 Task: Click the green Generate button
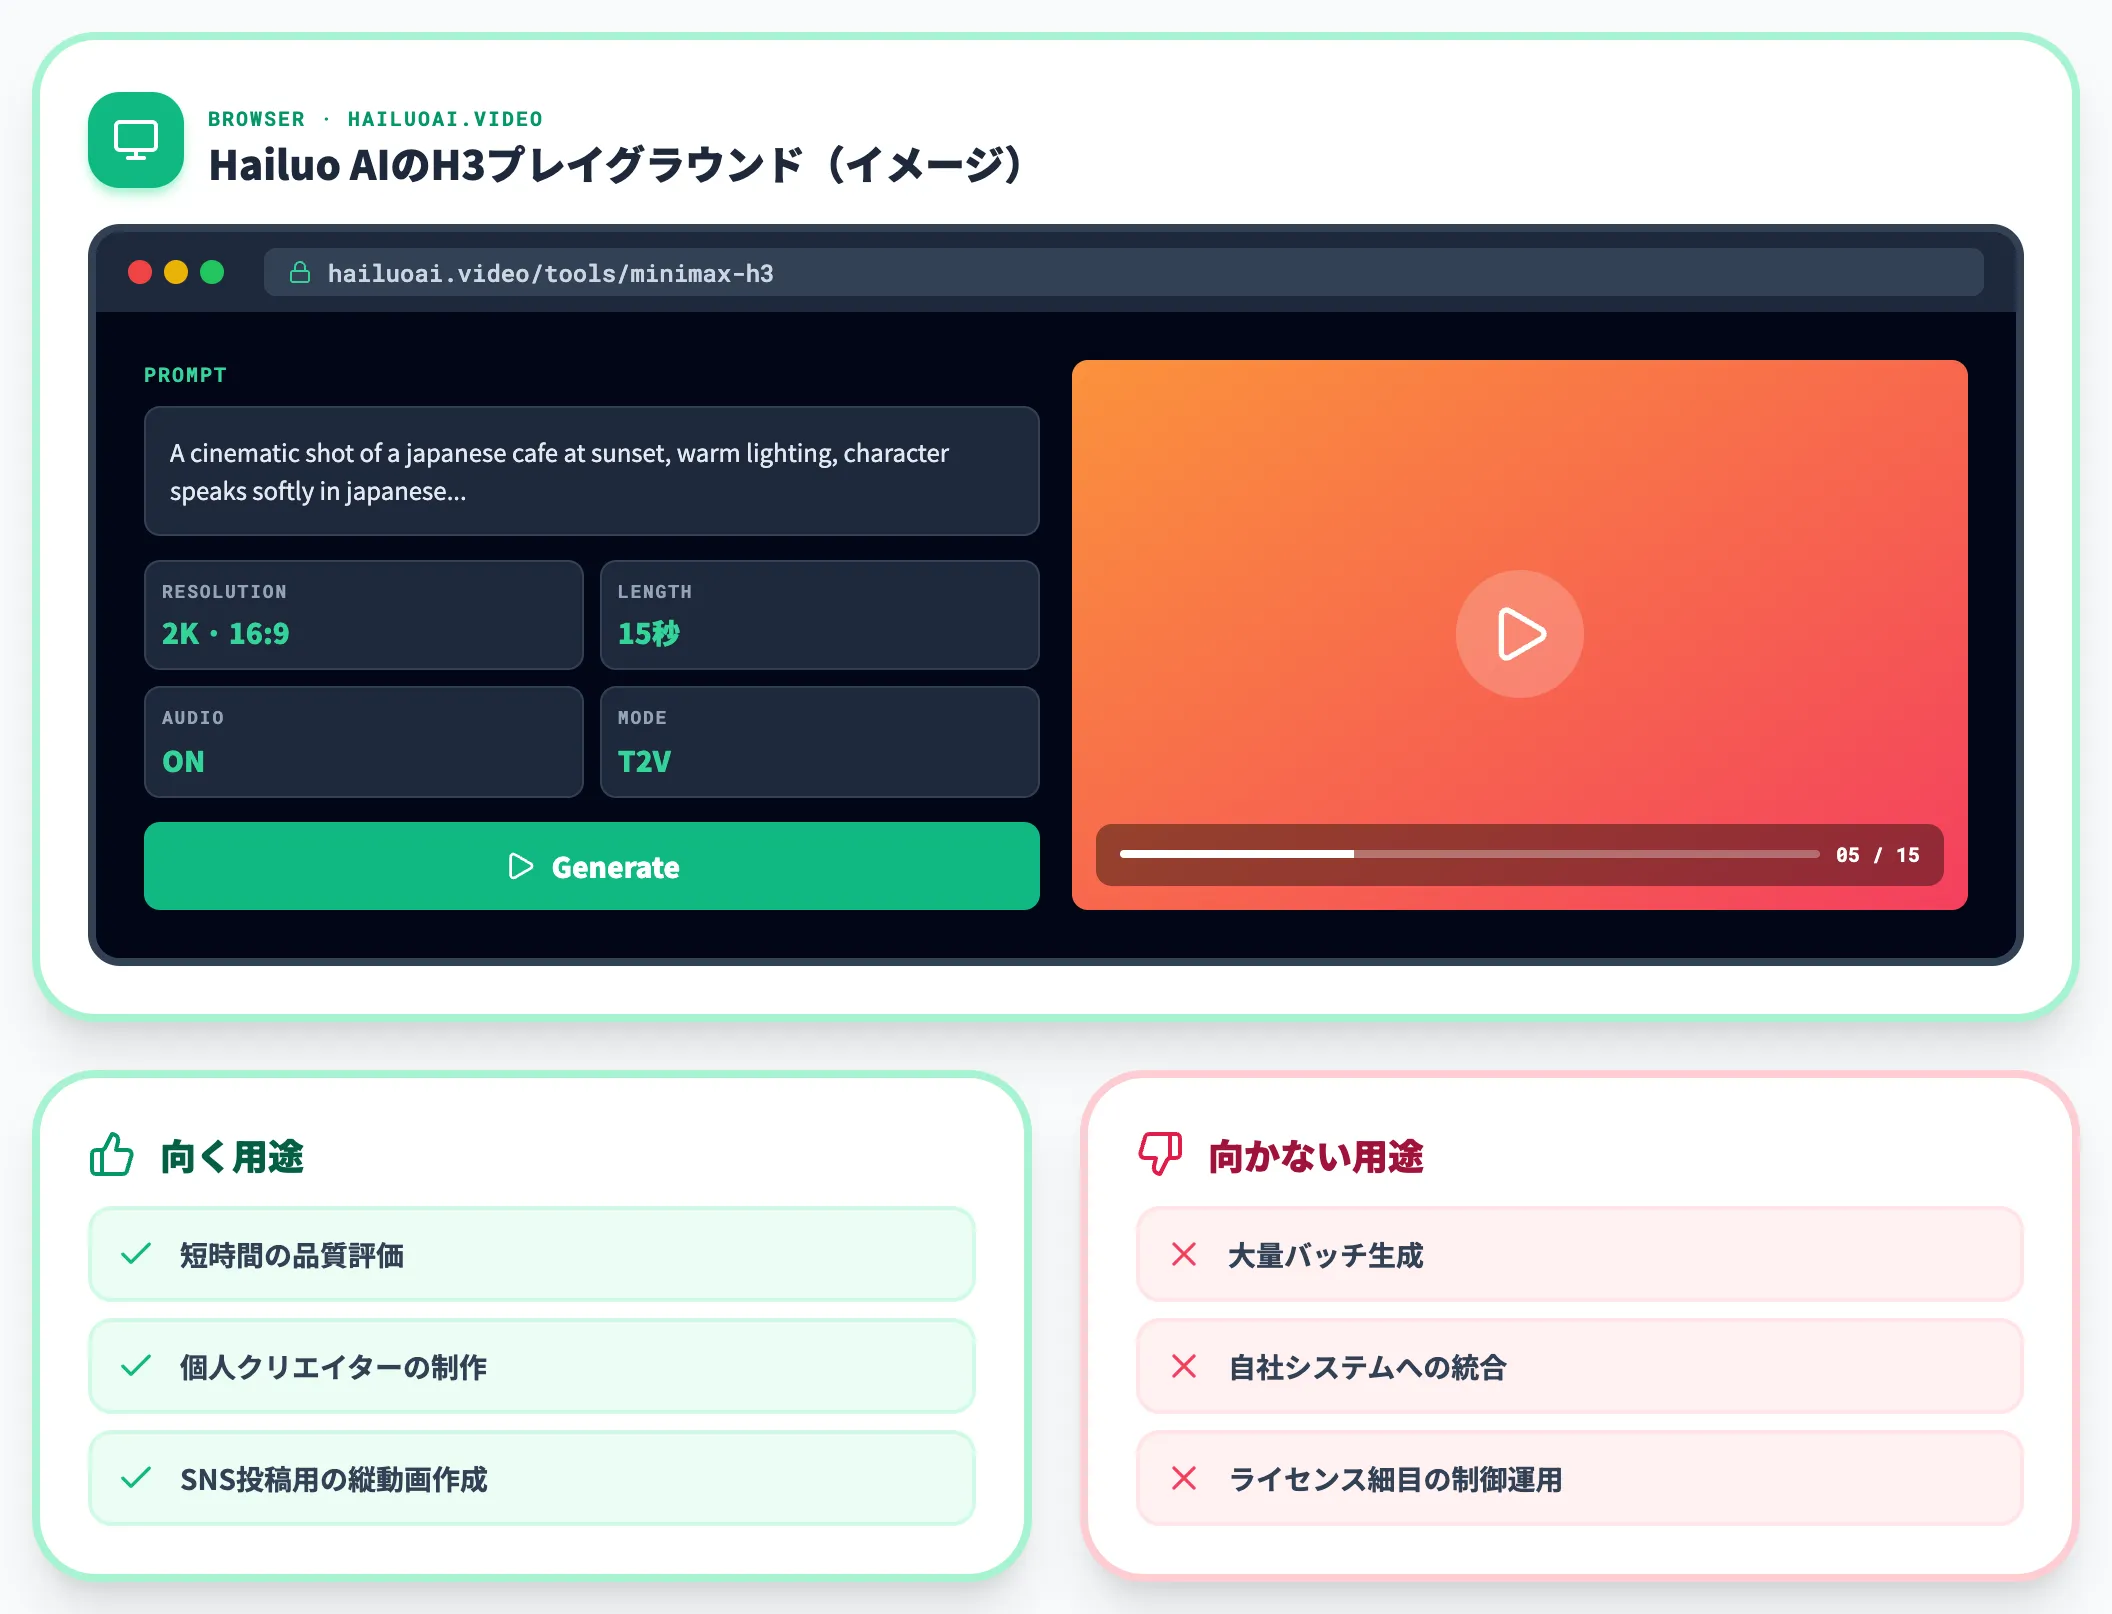tap(592, 866)
